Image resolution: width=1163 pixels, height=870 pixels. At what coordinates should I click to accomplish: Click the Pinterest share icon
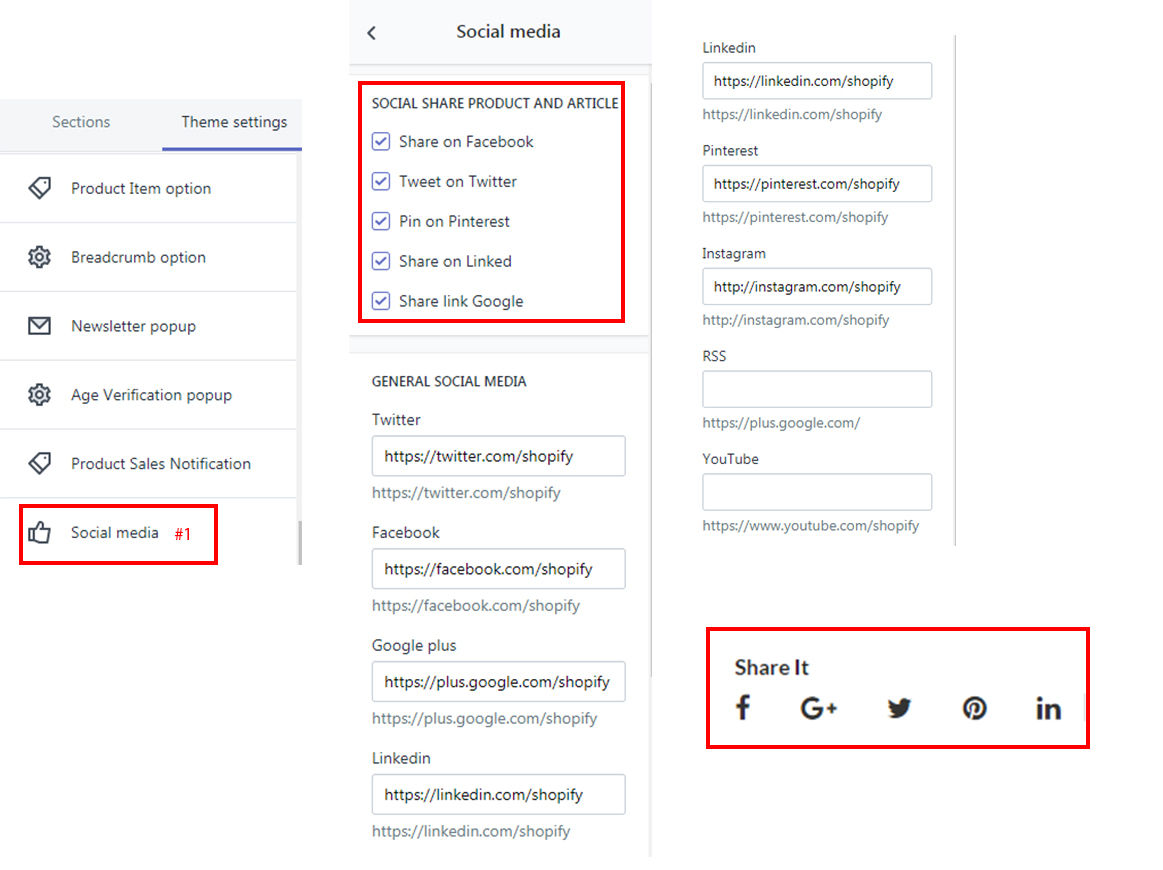point(974,708)
